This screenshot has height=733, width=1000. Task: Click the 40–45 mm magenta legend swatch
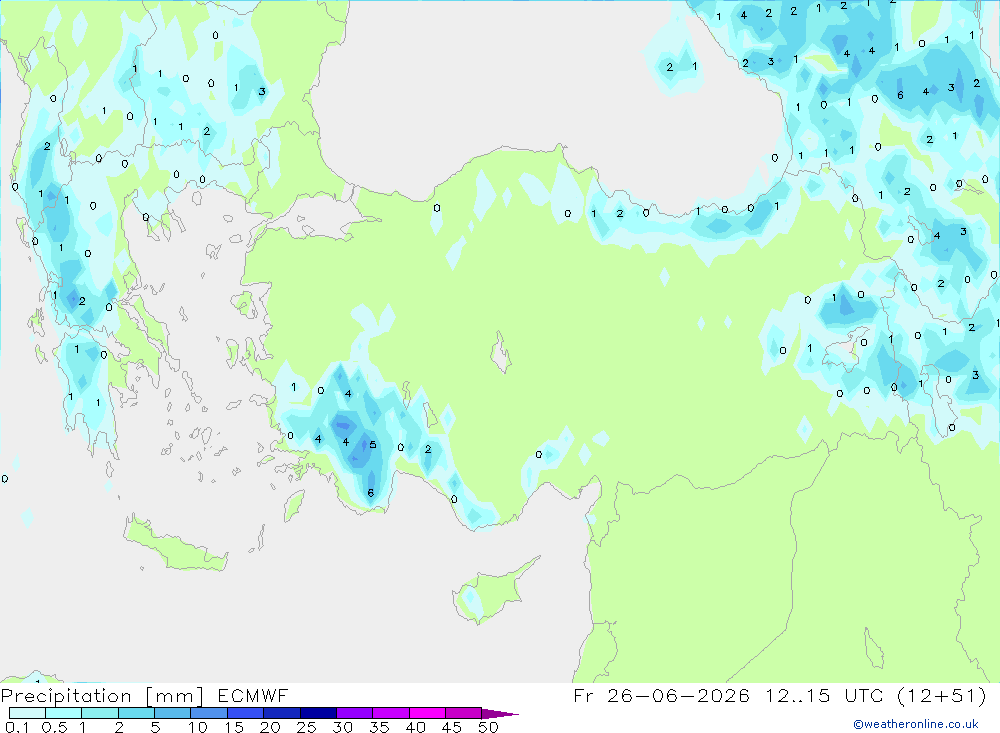427,713
